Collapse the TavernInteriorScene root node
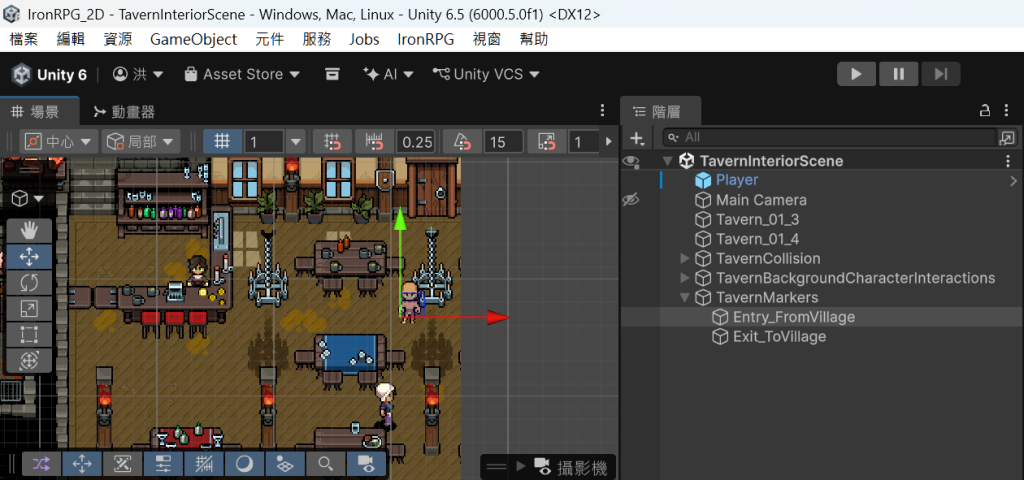 pyautogui.click(x=667, y=161)
